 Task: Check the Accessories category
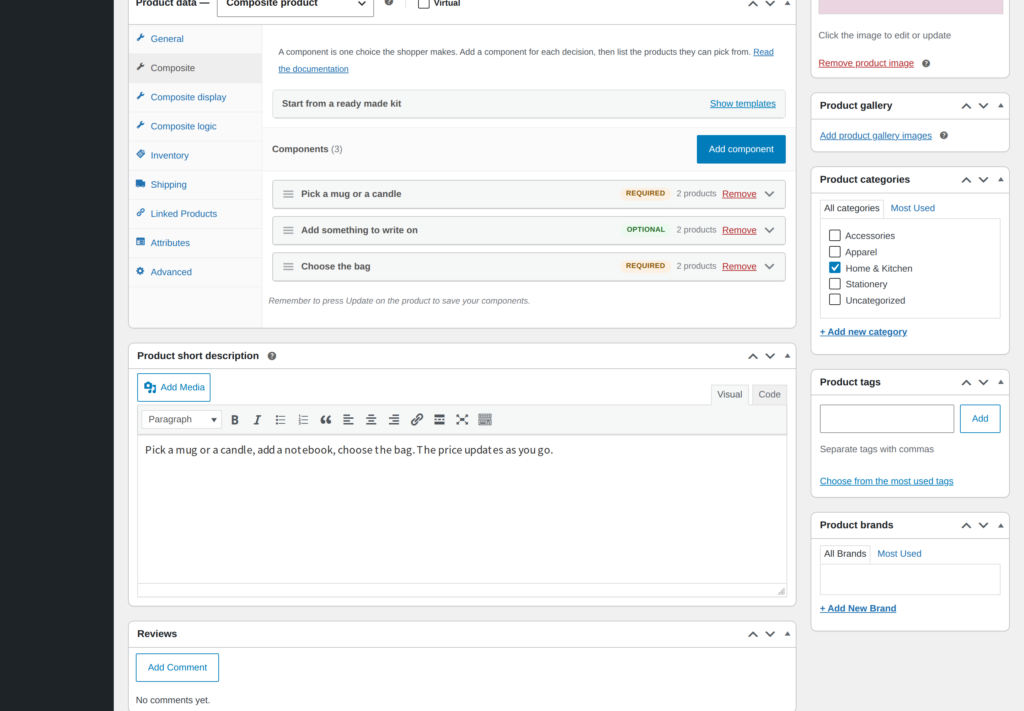pos(835,235)
